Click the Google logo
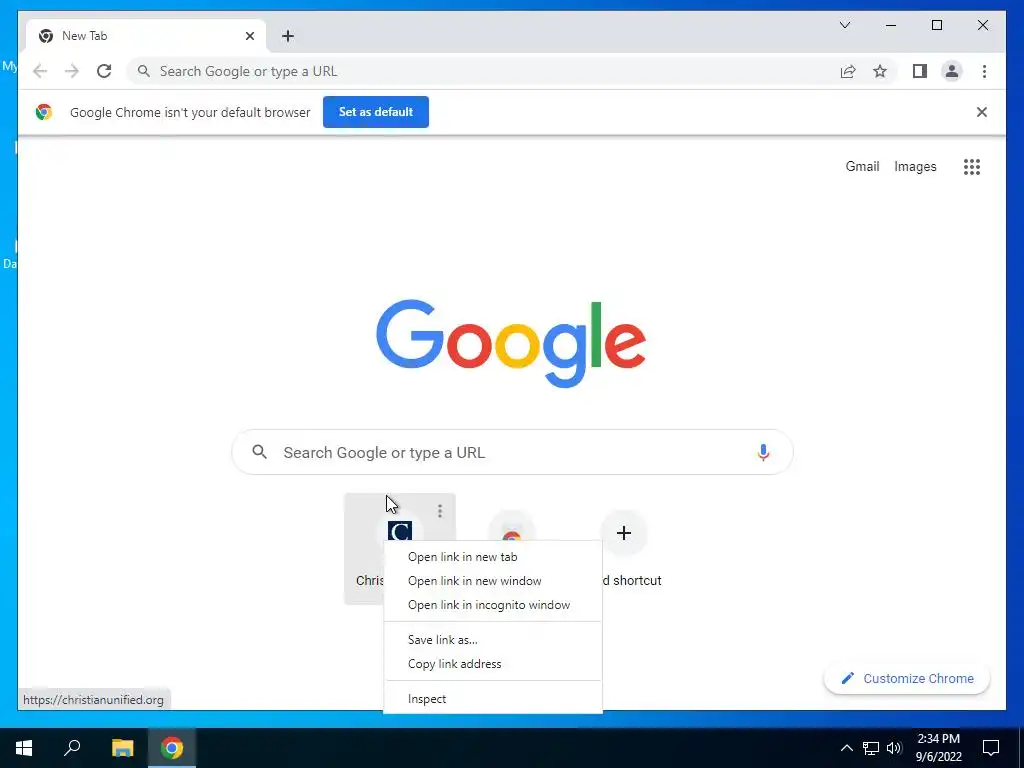The width and height of the screenshot is (1024, 768). (x=511, y=344)
